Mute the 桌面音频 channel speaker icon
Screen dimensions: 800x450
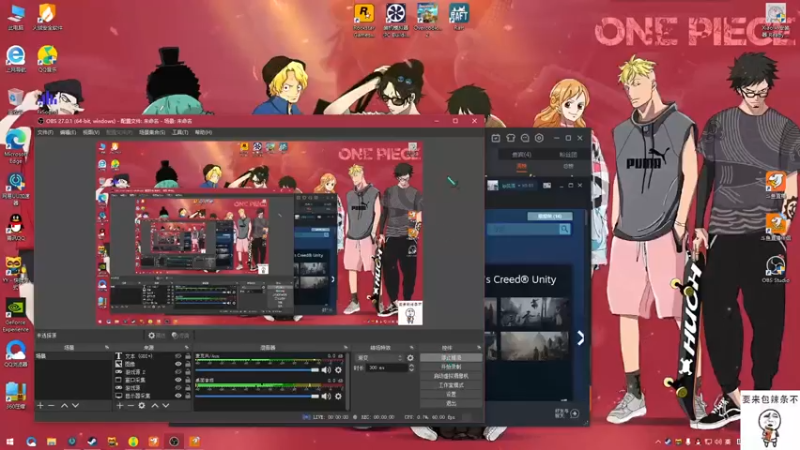(326, 396)
